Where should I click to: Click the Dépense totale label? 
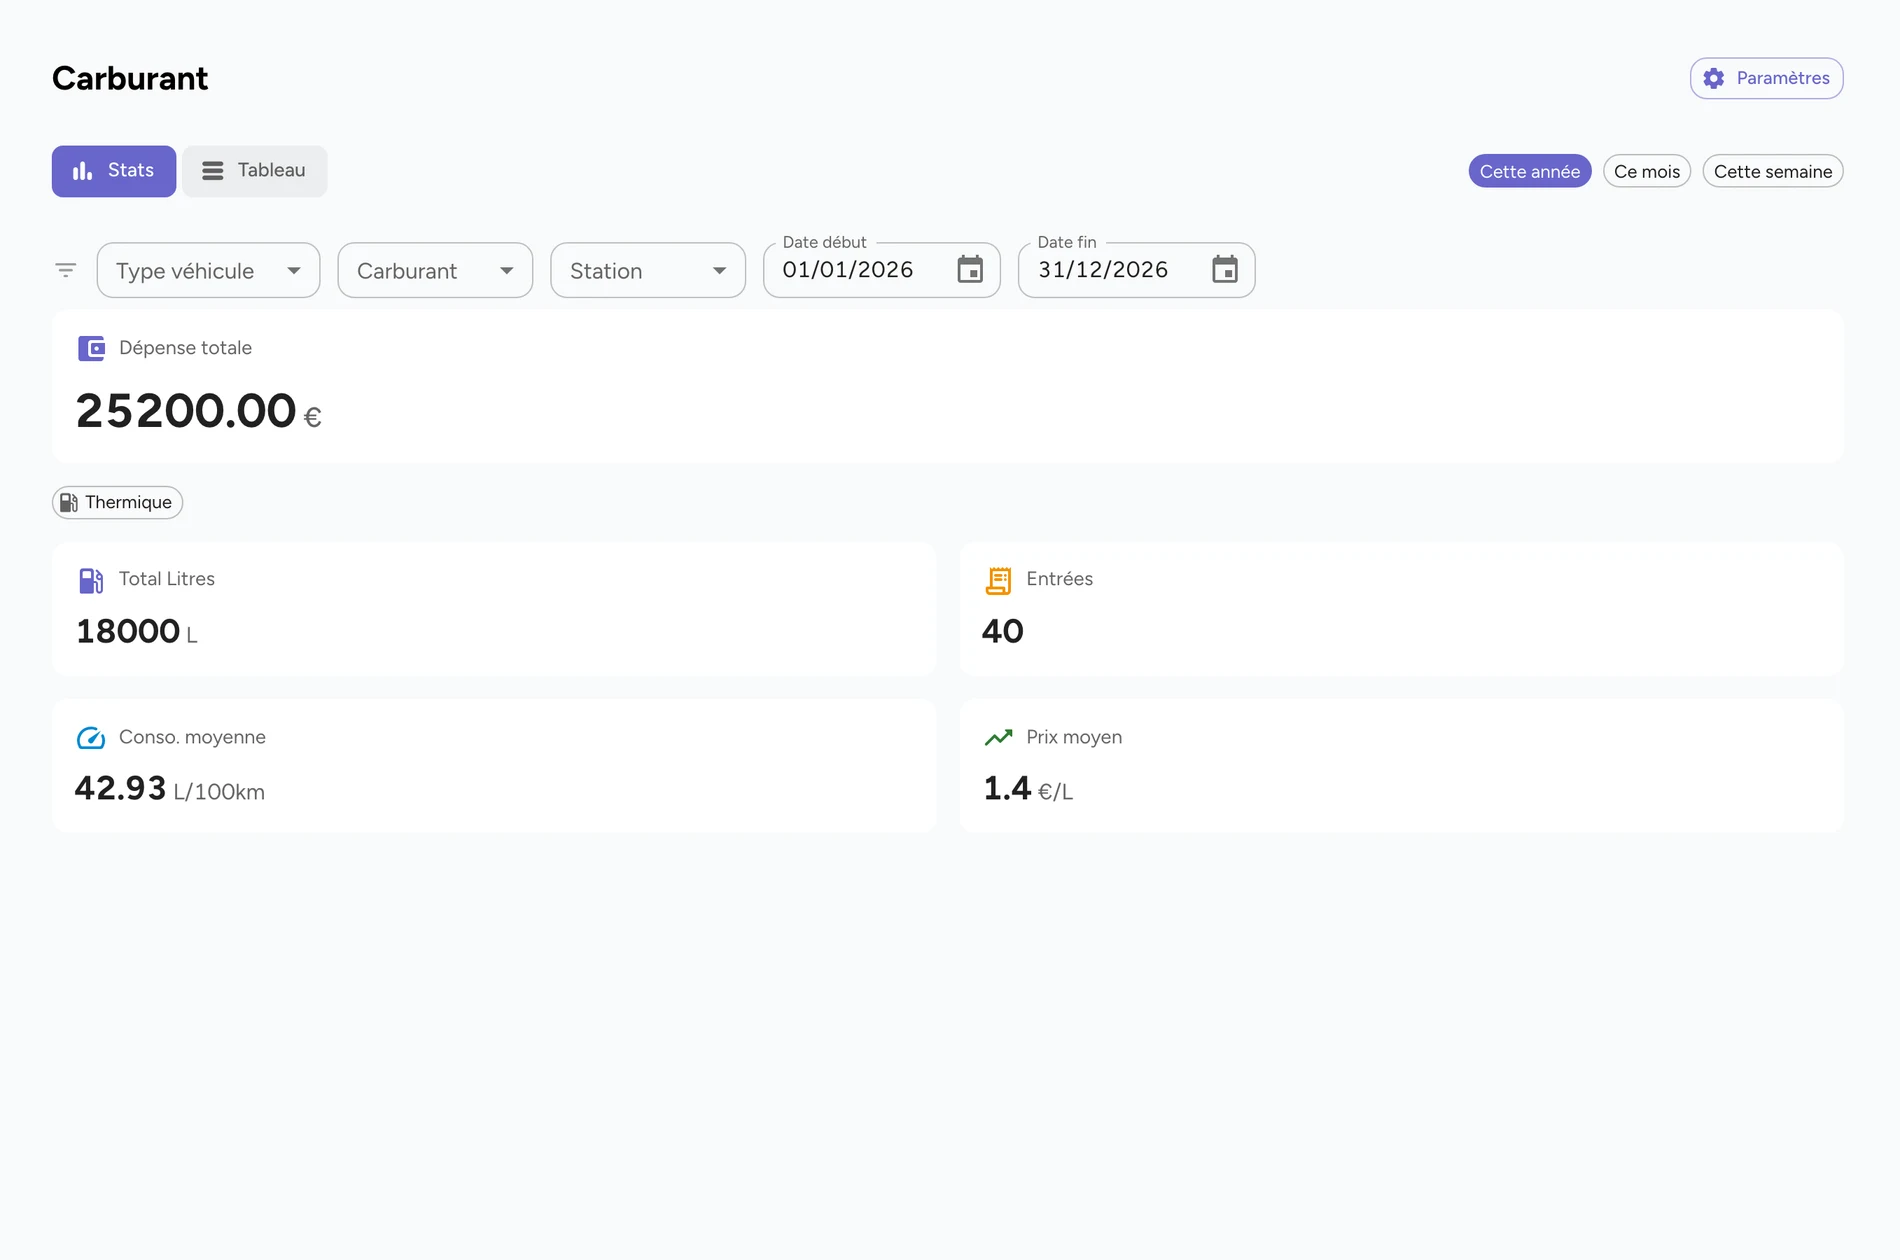point(185,348)
